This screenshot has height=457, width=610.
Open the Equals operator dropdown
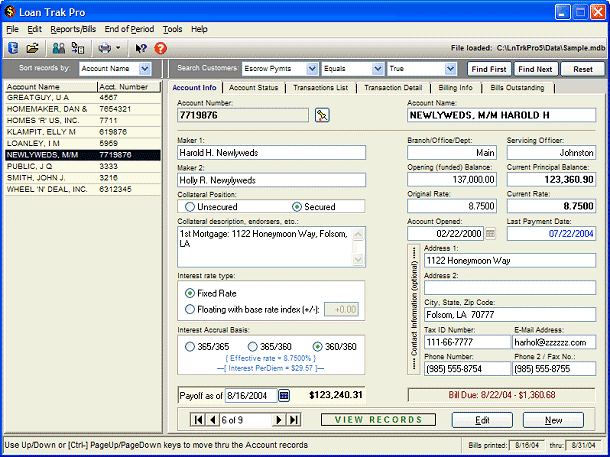377,69
